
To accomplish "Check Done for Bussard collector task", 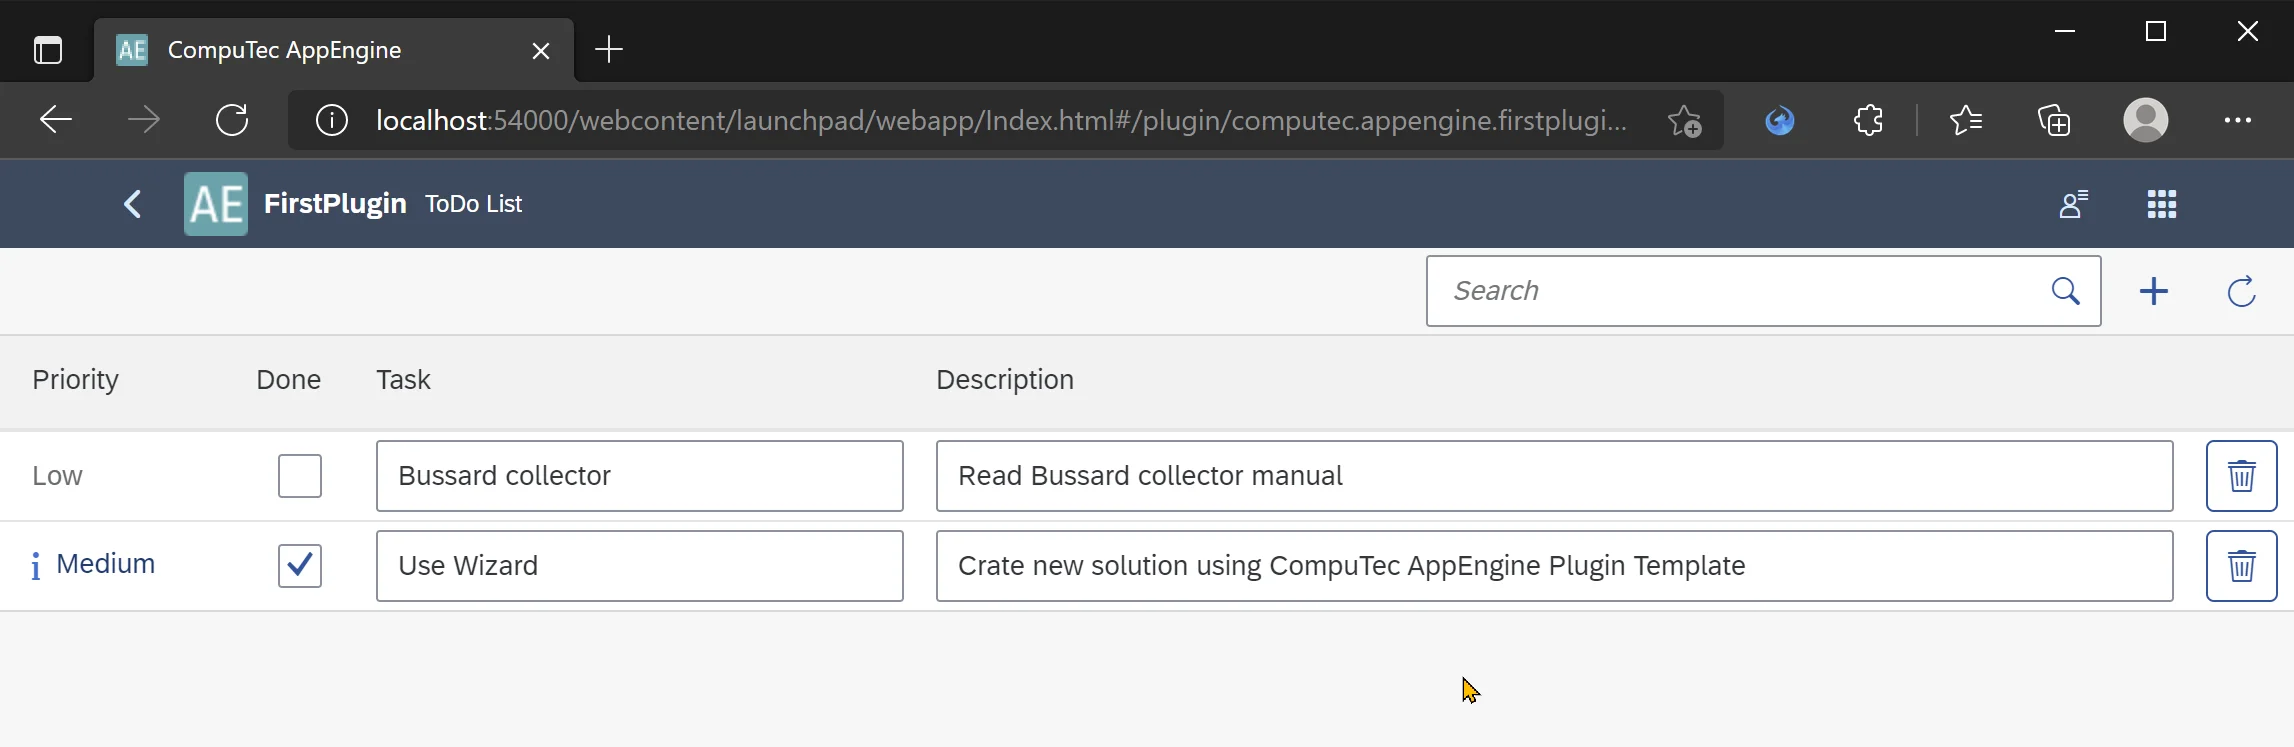I will pyautogui.click(x=299, y=476).
